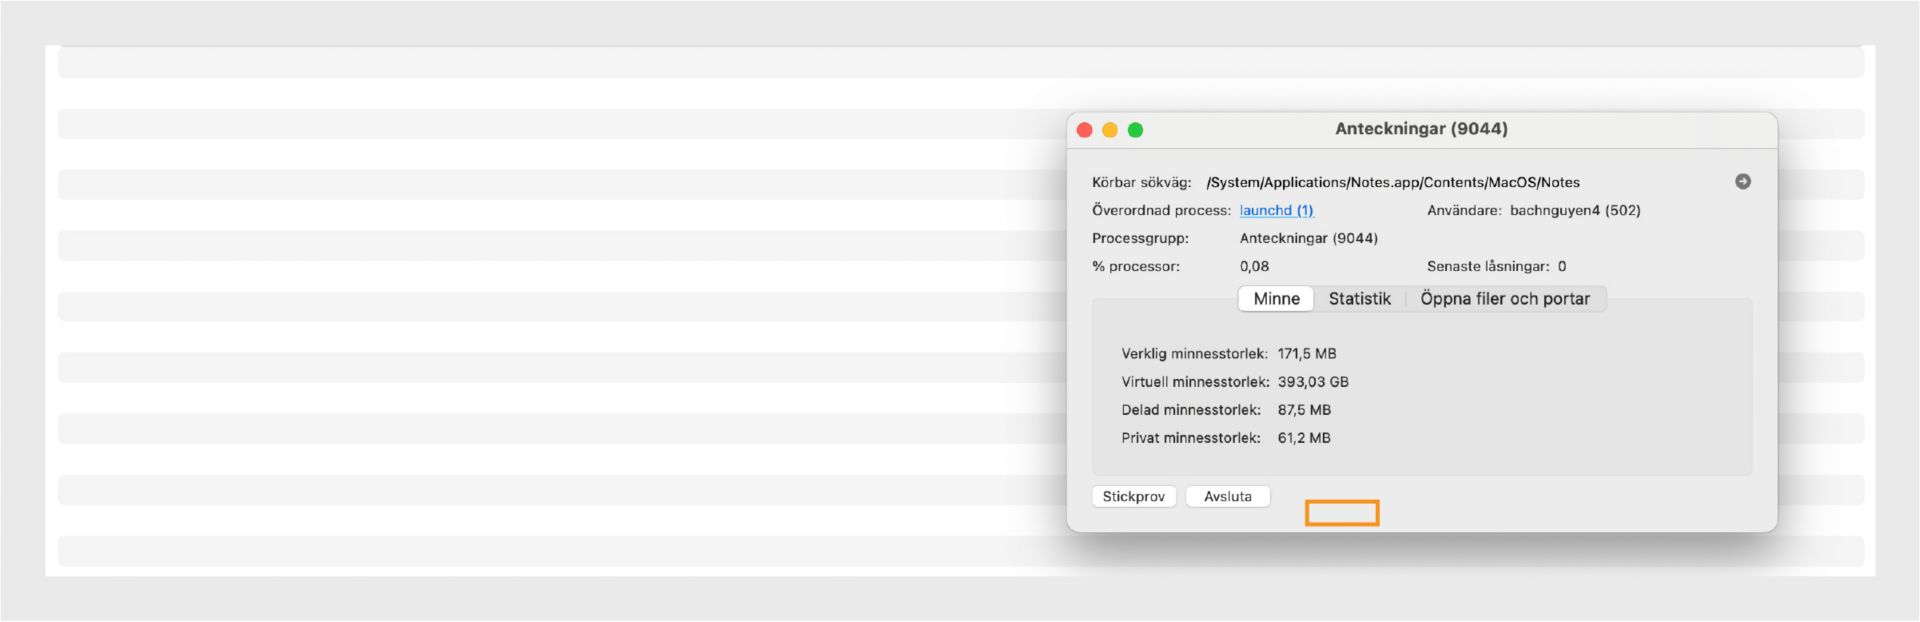Click the % processor value 0,08
This screenshot has width=1920, height=622.
pyautogui.click(x=1254, y=266)
